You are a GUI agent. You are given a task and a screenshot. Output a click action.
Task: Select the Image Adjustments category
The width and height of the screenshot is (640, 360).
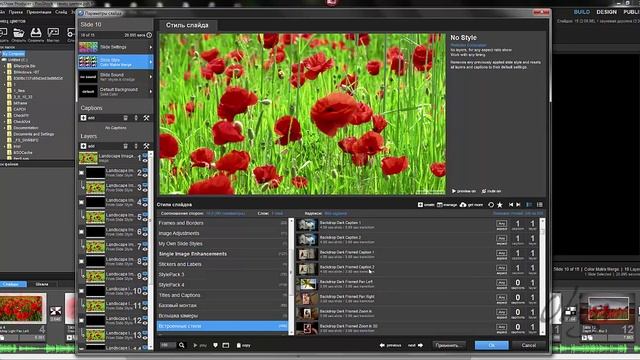(x=222, y=233)
